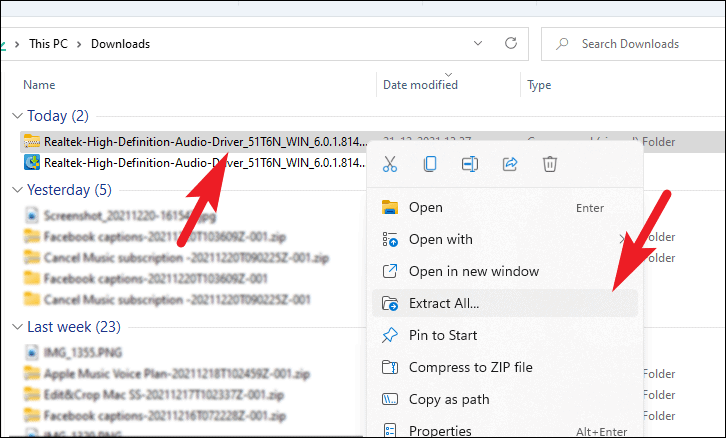Sort by the Name column header
The image size is (726, 438).
pos(39,85)
